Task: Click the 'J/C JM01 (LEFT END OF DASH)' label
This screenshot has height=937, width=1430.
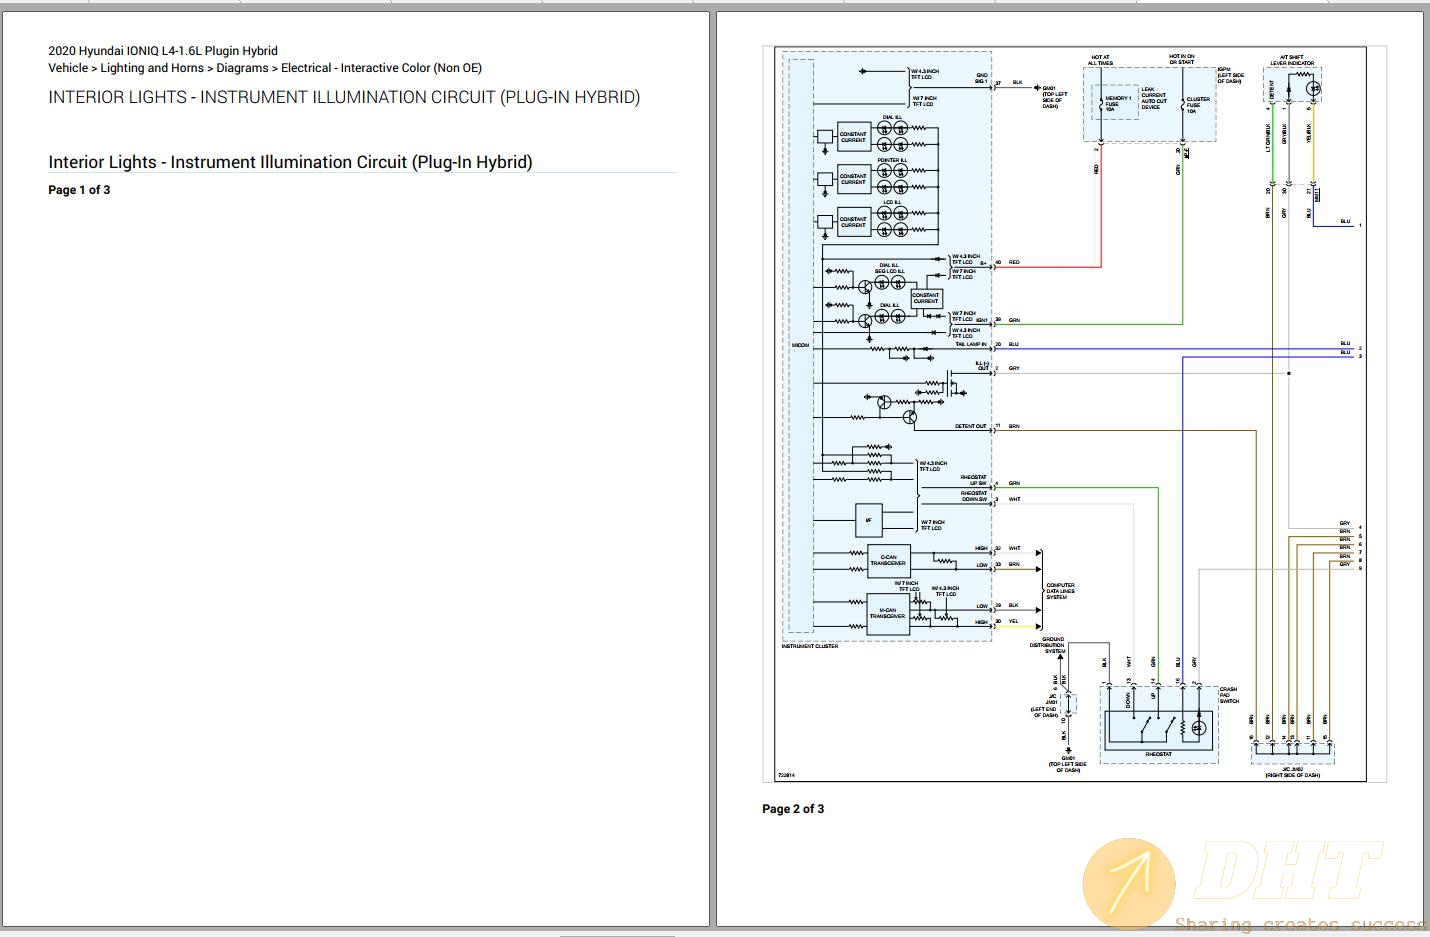Action: [1045, 706]
